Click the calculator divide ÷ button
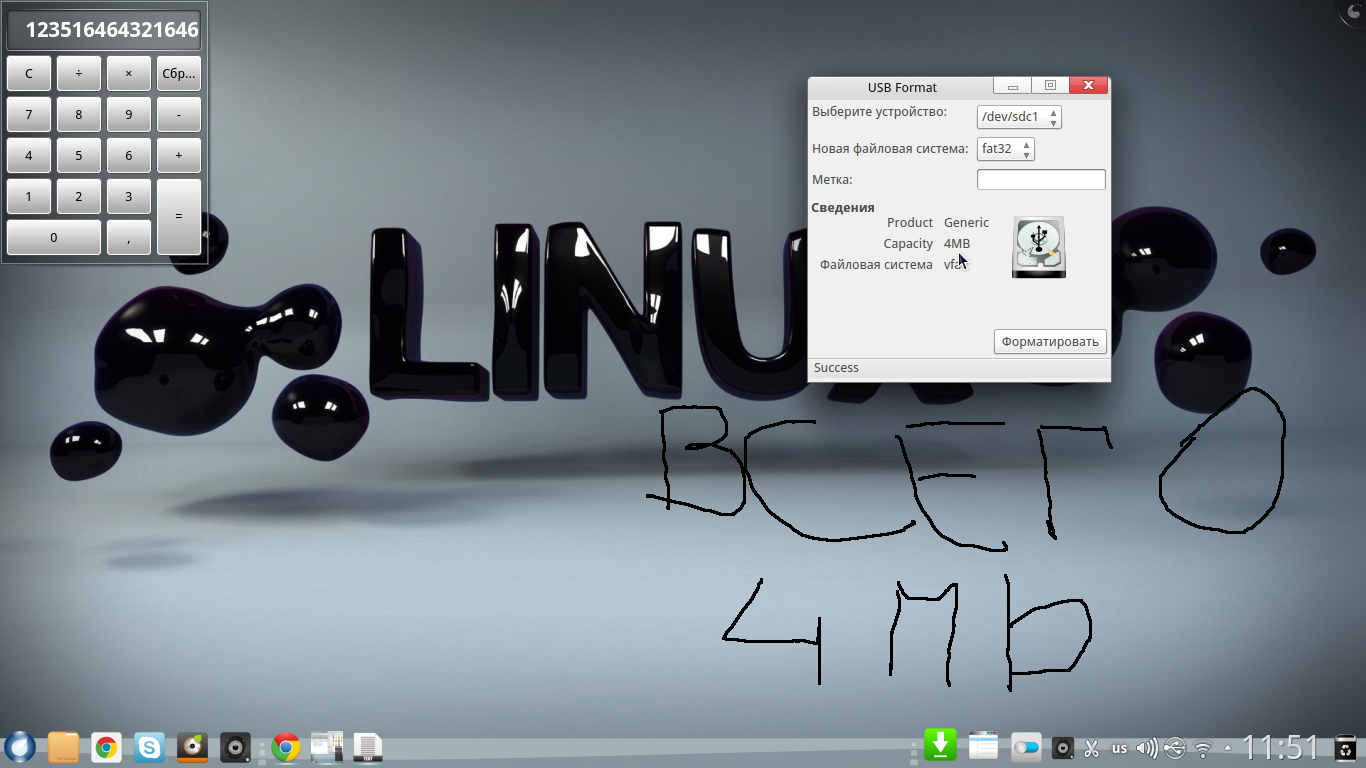1366x768 pixels. (x=79, y=73)
